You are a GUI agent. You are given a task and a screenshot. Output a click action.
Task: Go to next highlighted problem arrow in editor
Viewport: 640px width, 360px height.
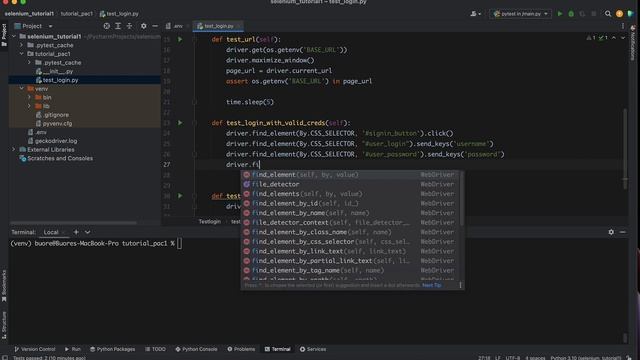click(x=623, y=38)
